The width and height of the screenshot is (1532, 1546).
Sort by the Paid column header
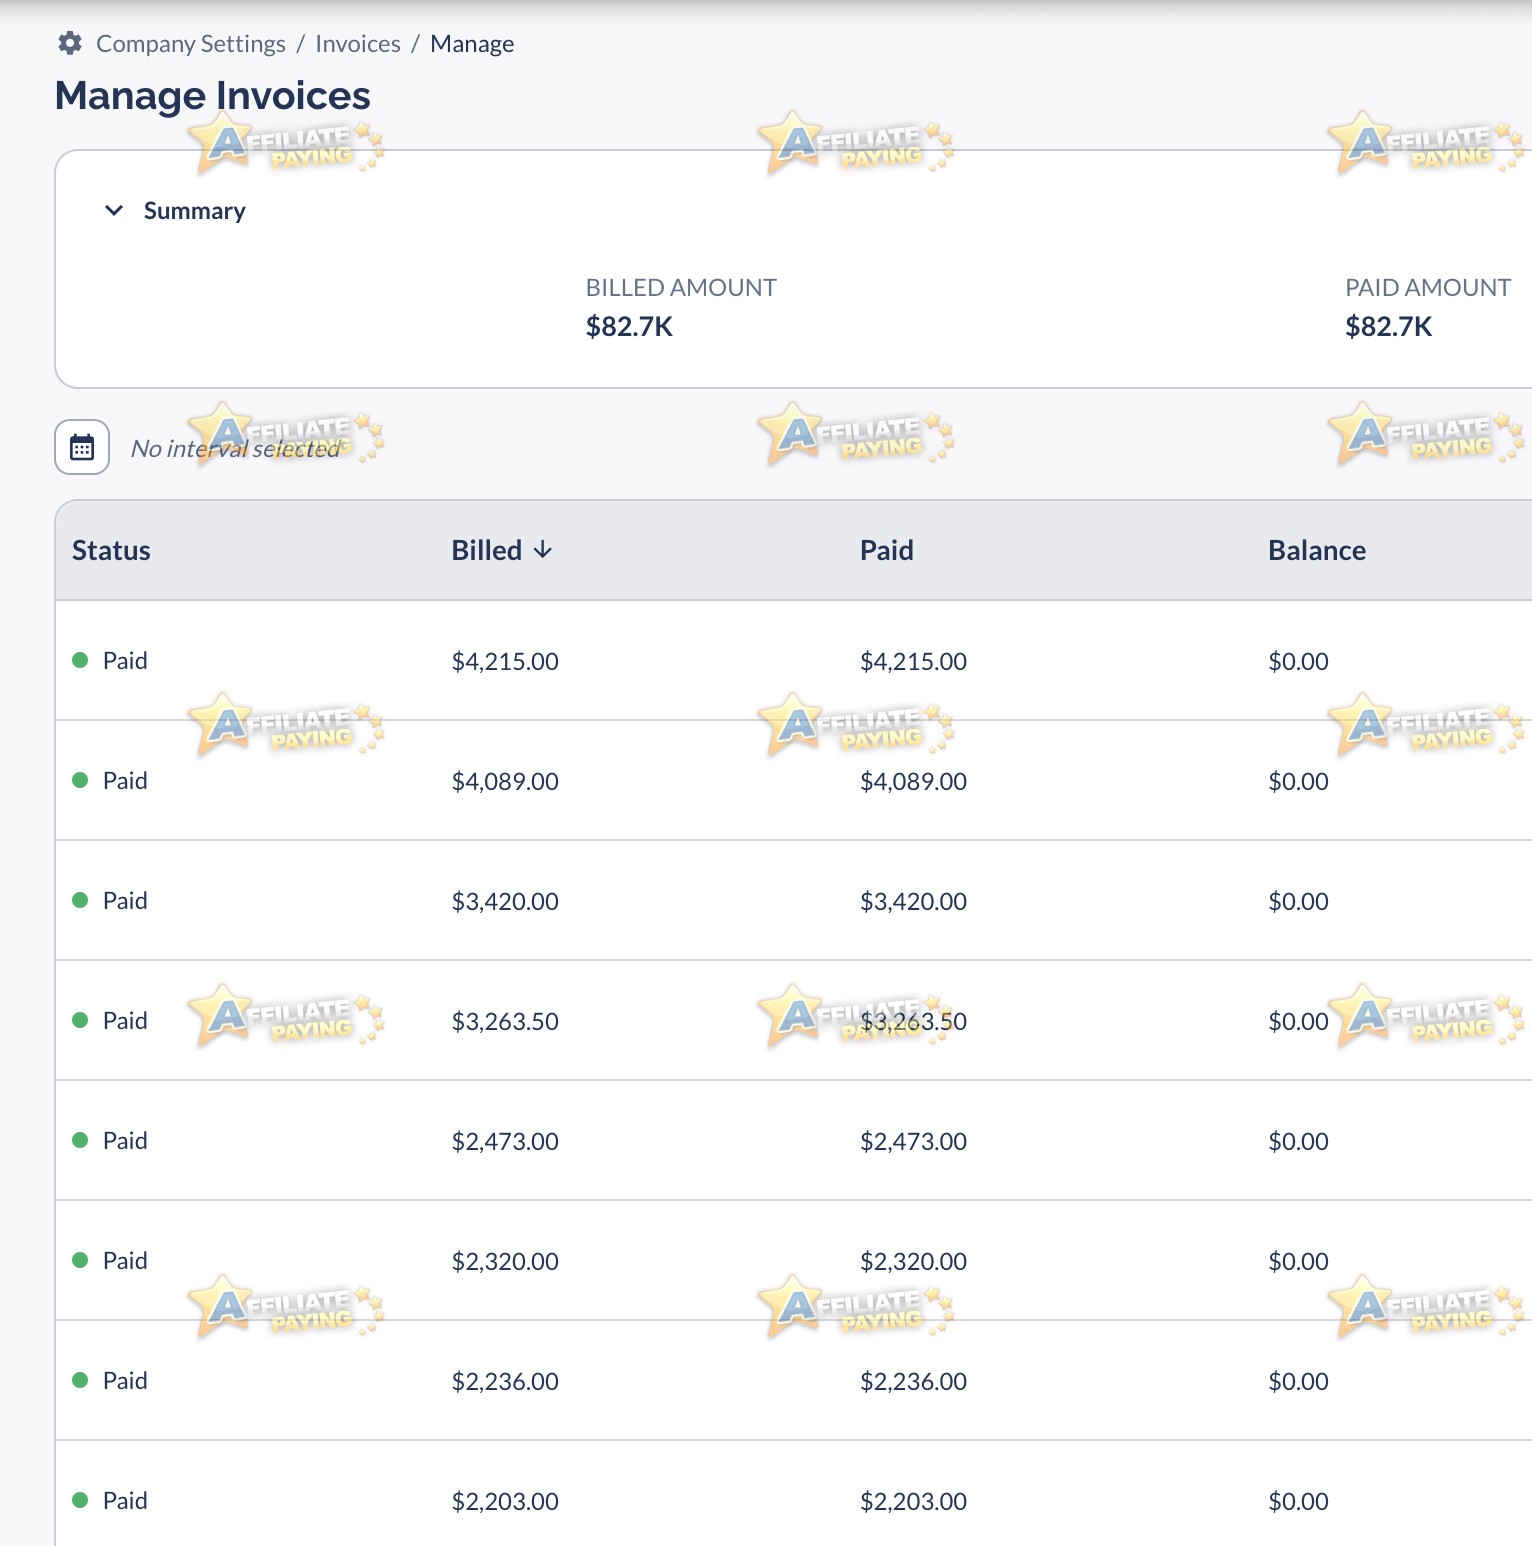click(x=887, y=550)
